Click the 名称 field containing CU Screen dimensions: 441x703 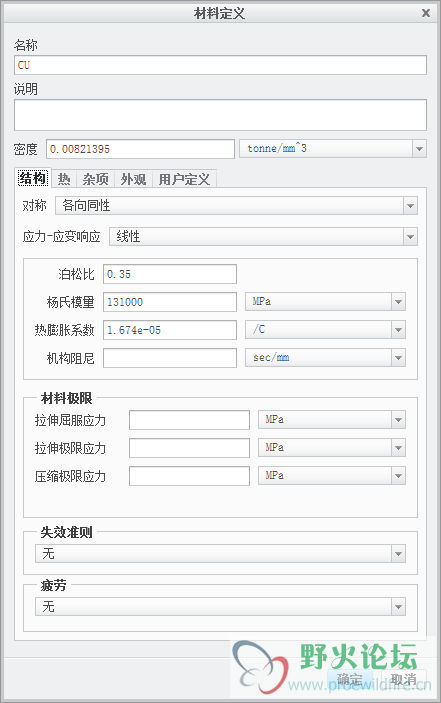pyautogui.click(x=220, y=65)
